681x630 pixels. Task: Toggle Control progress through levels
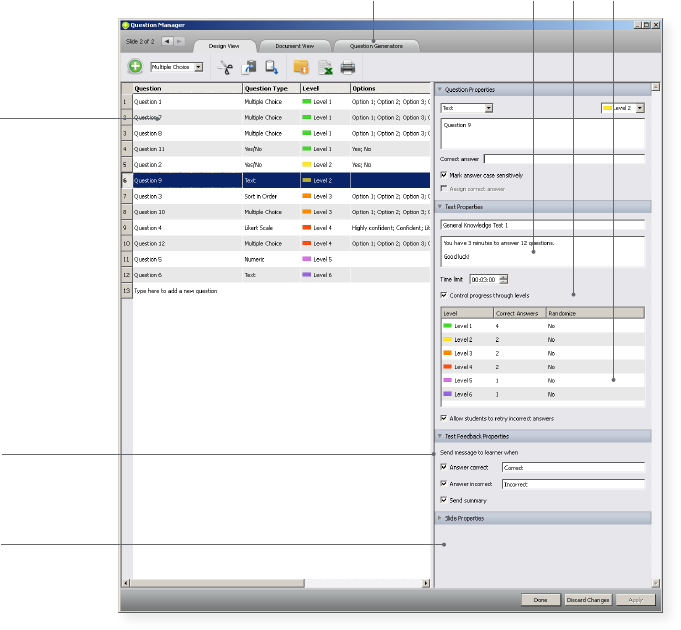point(443,295)
